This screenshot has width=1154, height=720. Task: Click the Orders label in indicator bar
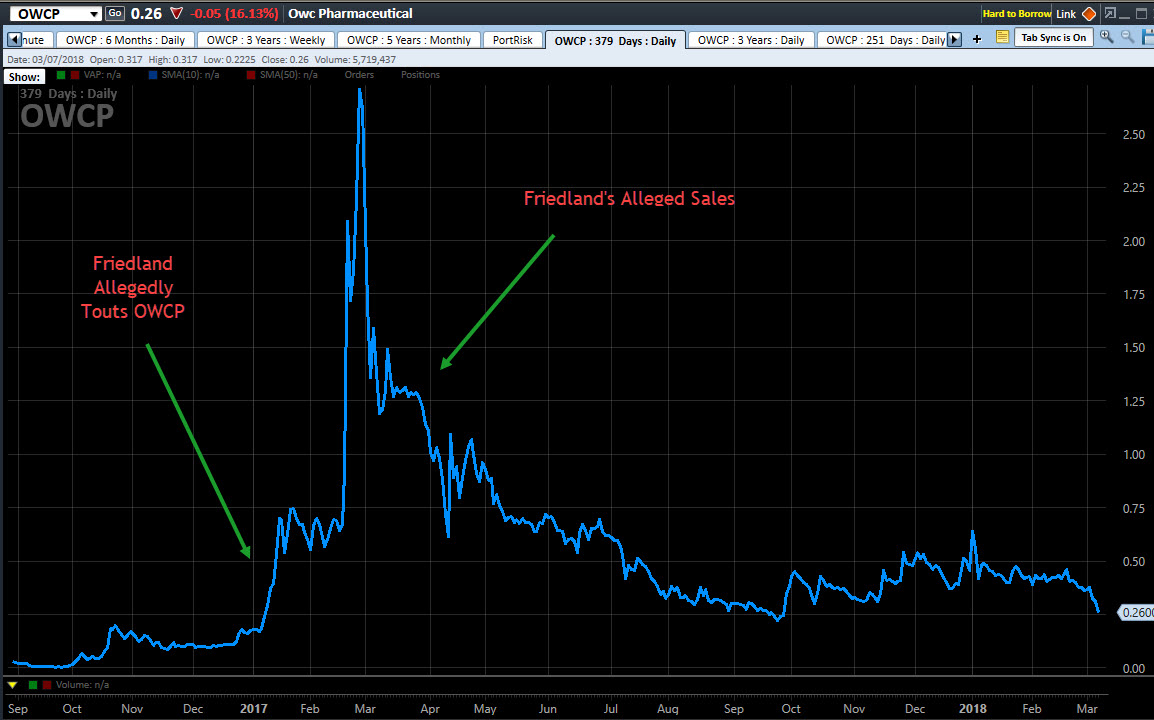[x=359, y=75]
